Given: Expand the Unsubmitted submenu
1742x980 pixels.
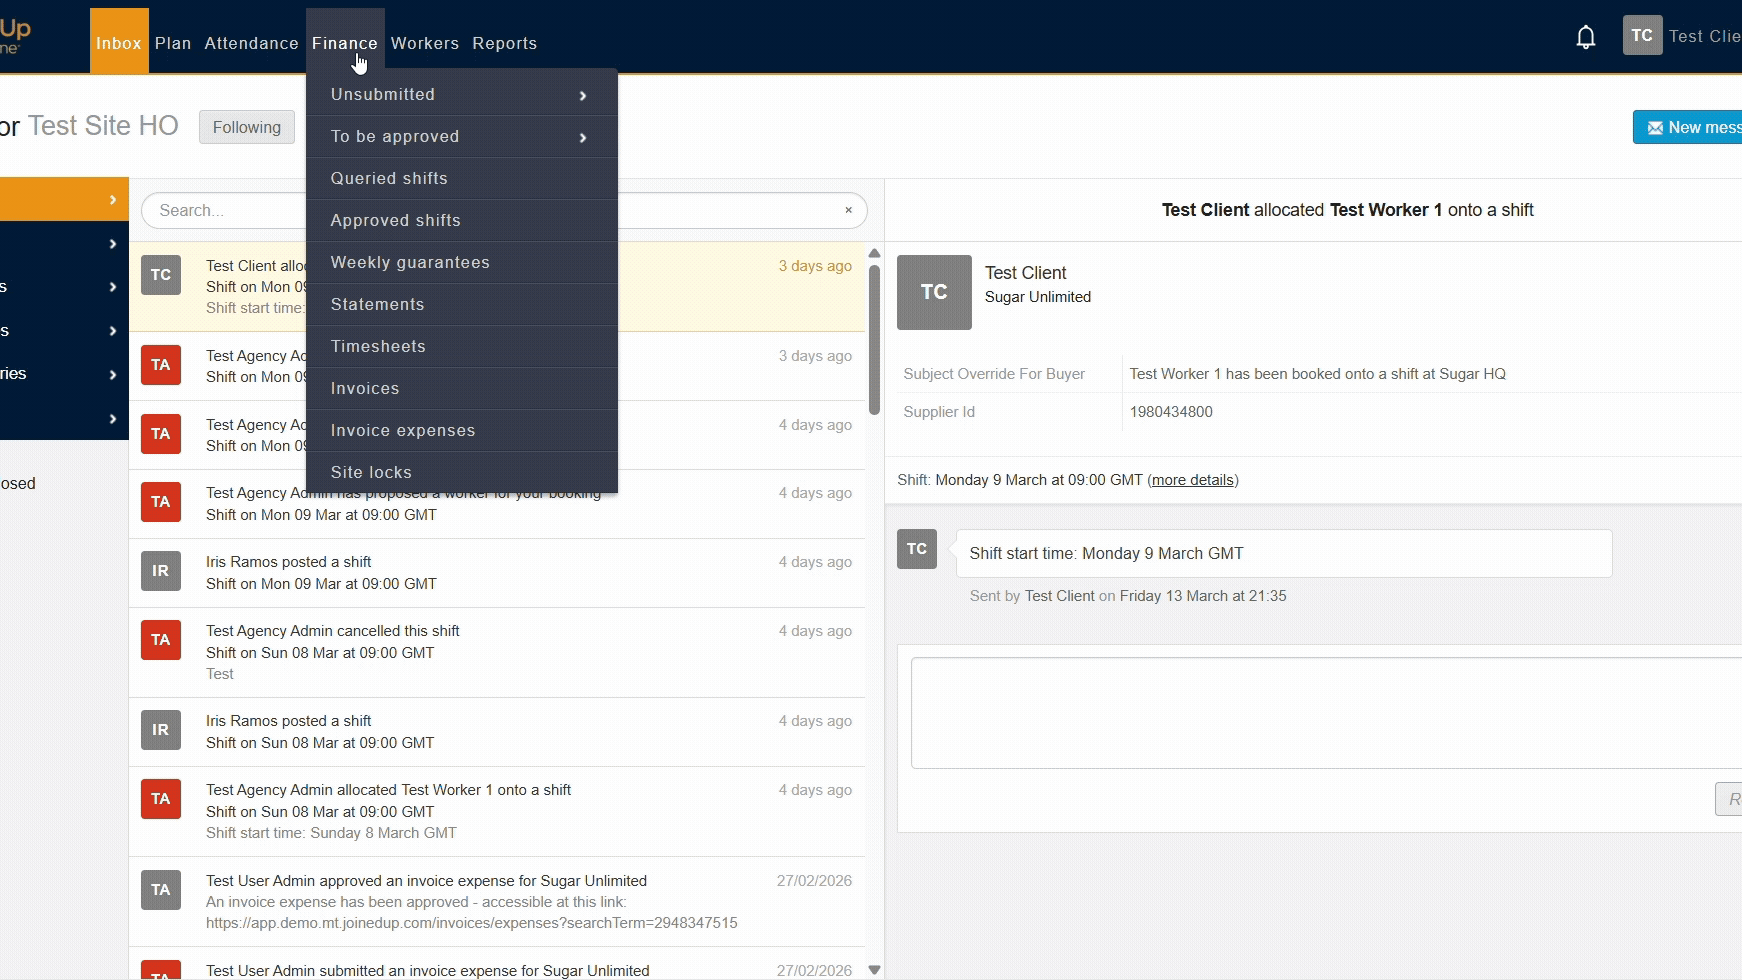Looking at the screenshot, I should coord(461,95).
